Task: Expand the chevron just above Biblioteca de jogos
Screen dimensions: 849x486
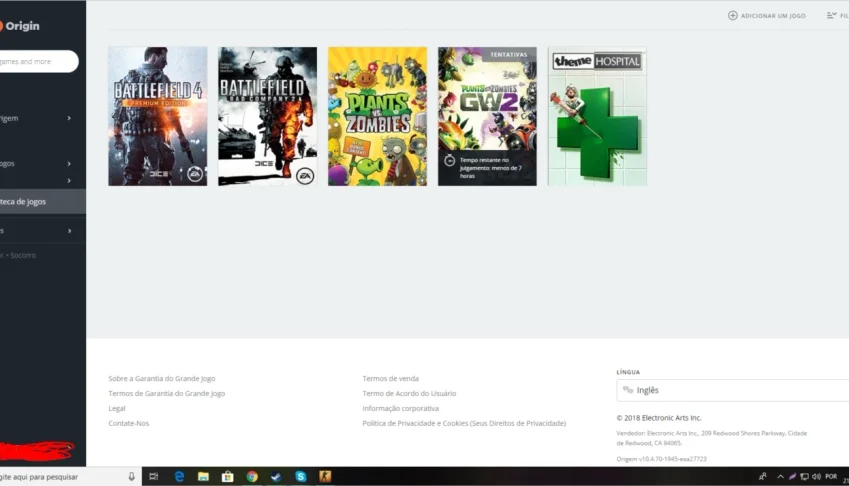Action: point(69,181)
